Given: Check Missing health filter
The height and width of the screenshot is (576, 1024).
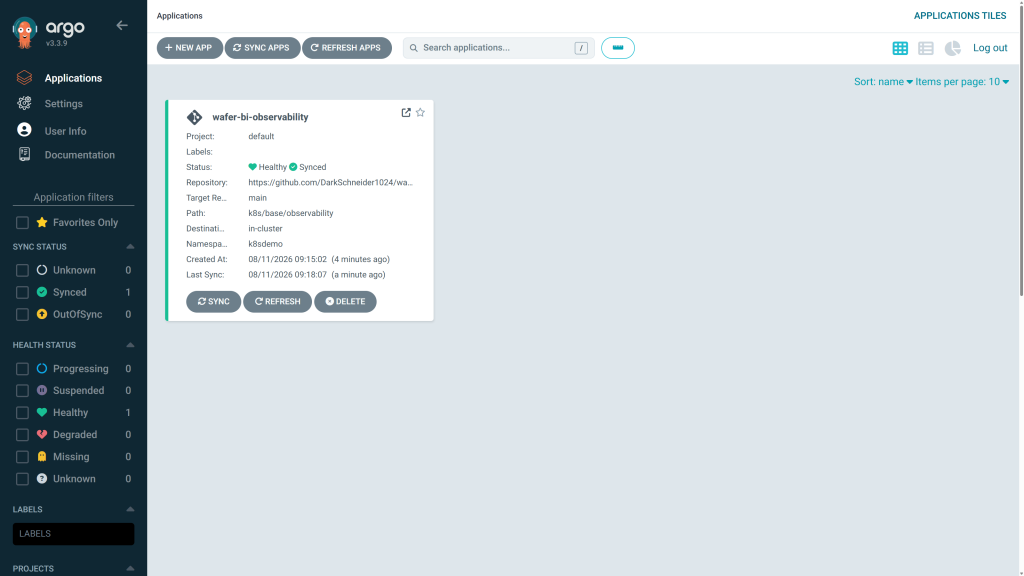Looking at the screenshot, I should [x=22, y=457].
